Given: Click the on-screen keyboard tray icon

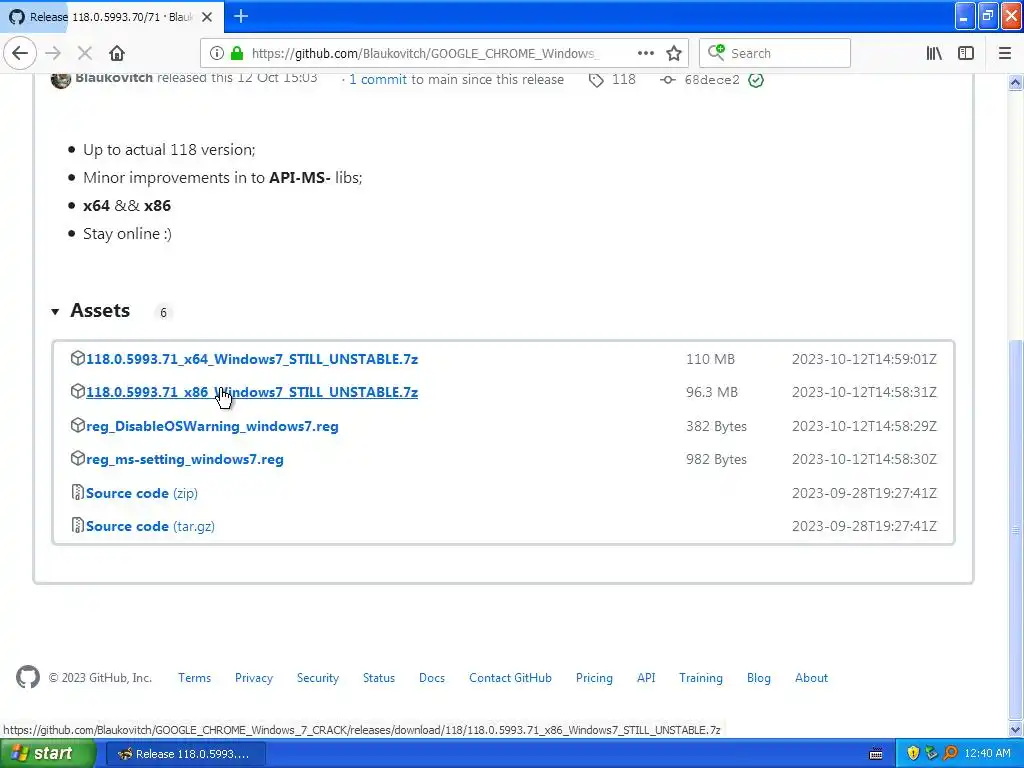Looking at the screenshot, I should [876, 754].
